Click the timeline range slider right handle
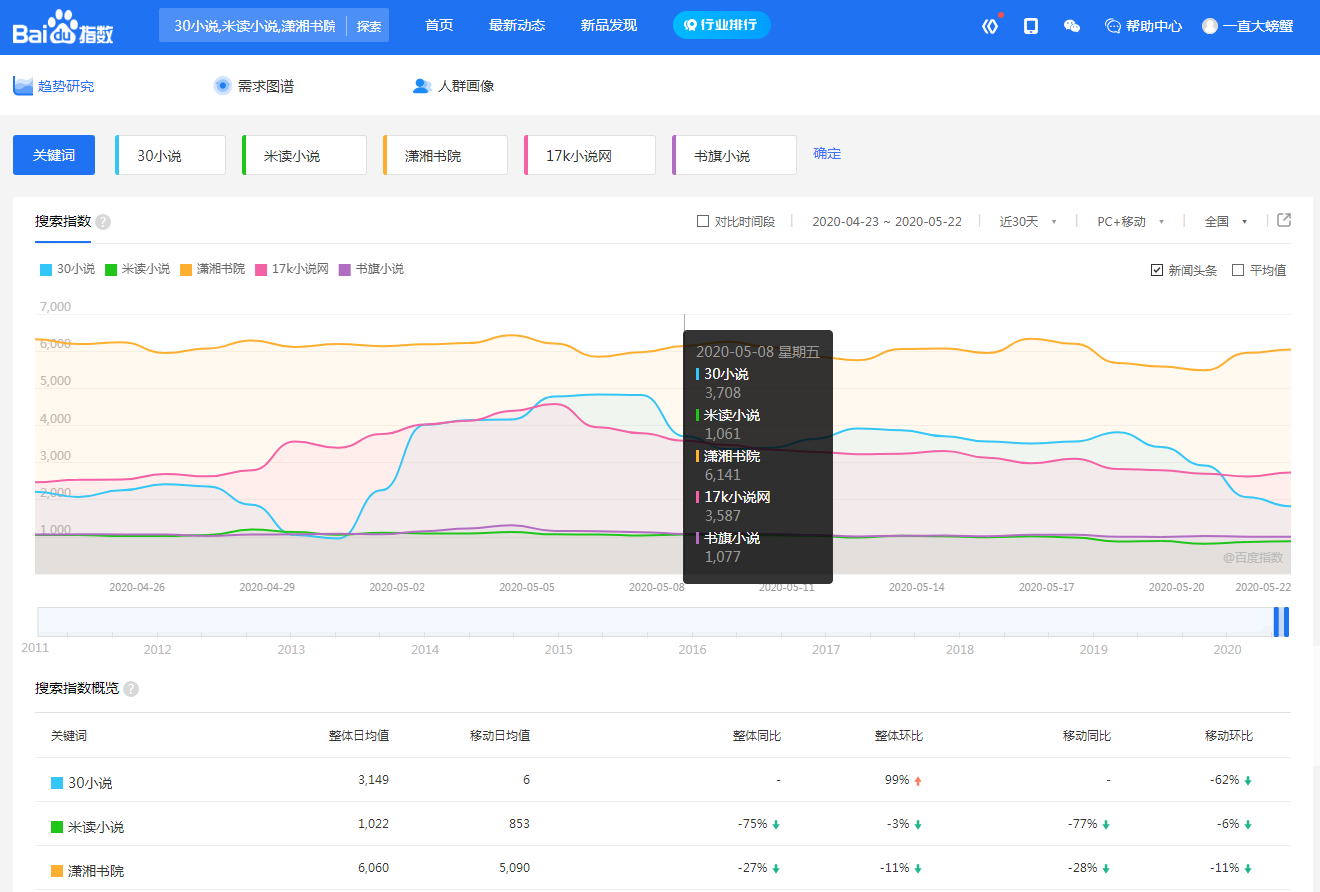1320x892 pixels. 1286,621
